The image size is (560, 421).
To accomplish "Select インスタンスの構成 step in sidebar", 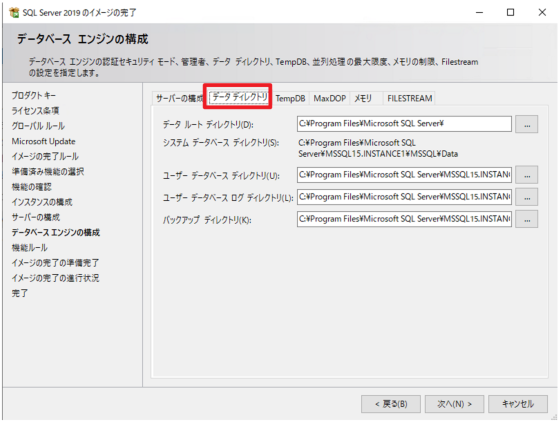I will tap(42, 202).
